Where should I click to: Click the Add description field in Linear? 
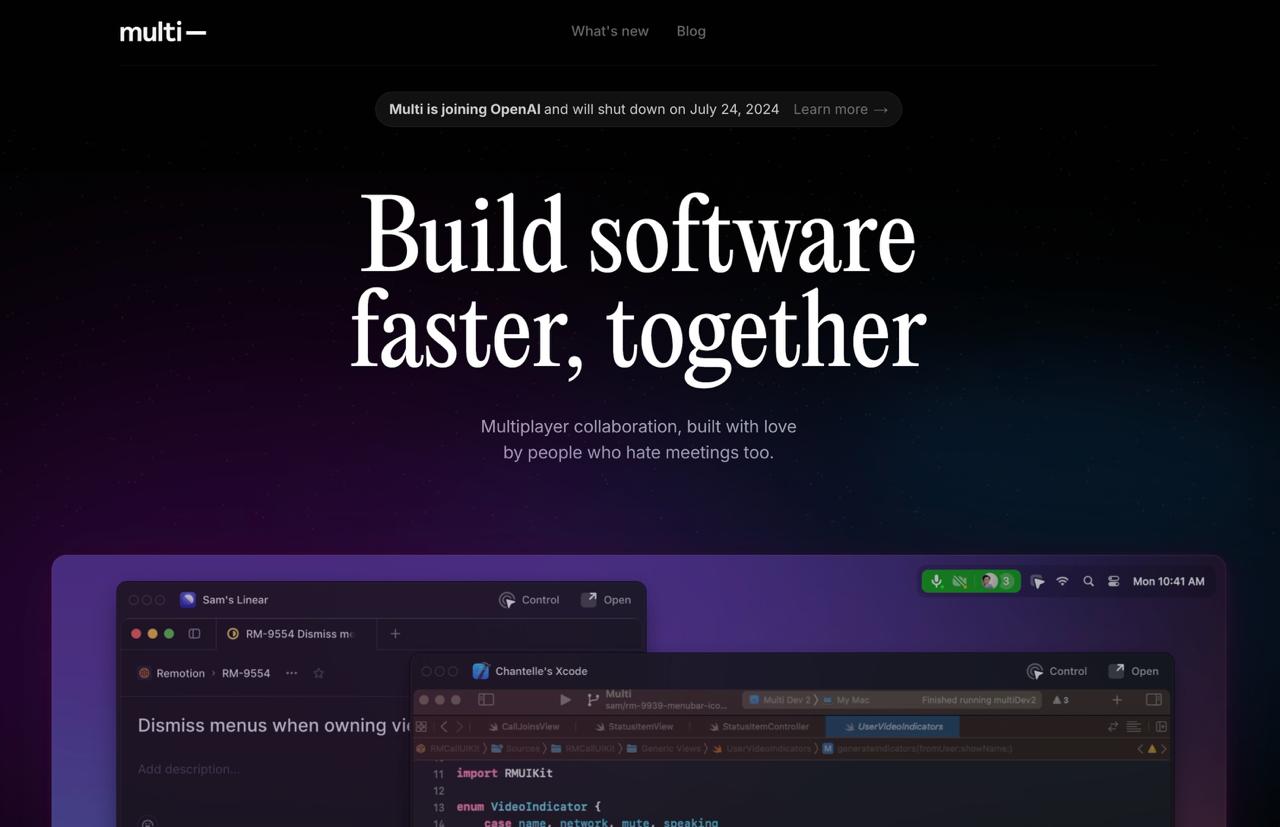coord(189,769)
